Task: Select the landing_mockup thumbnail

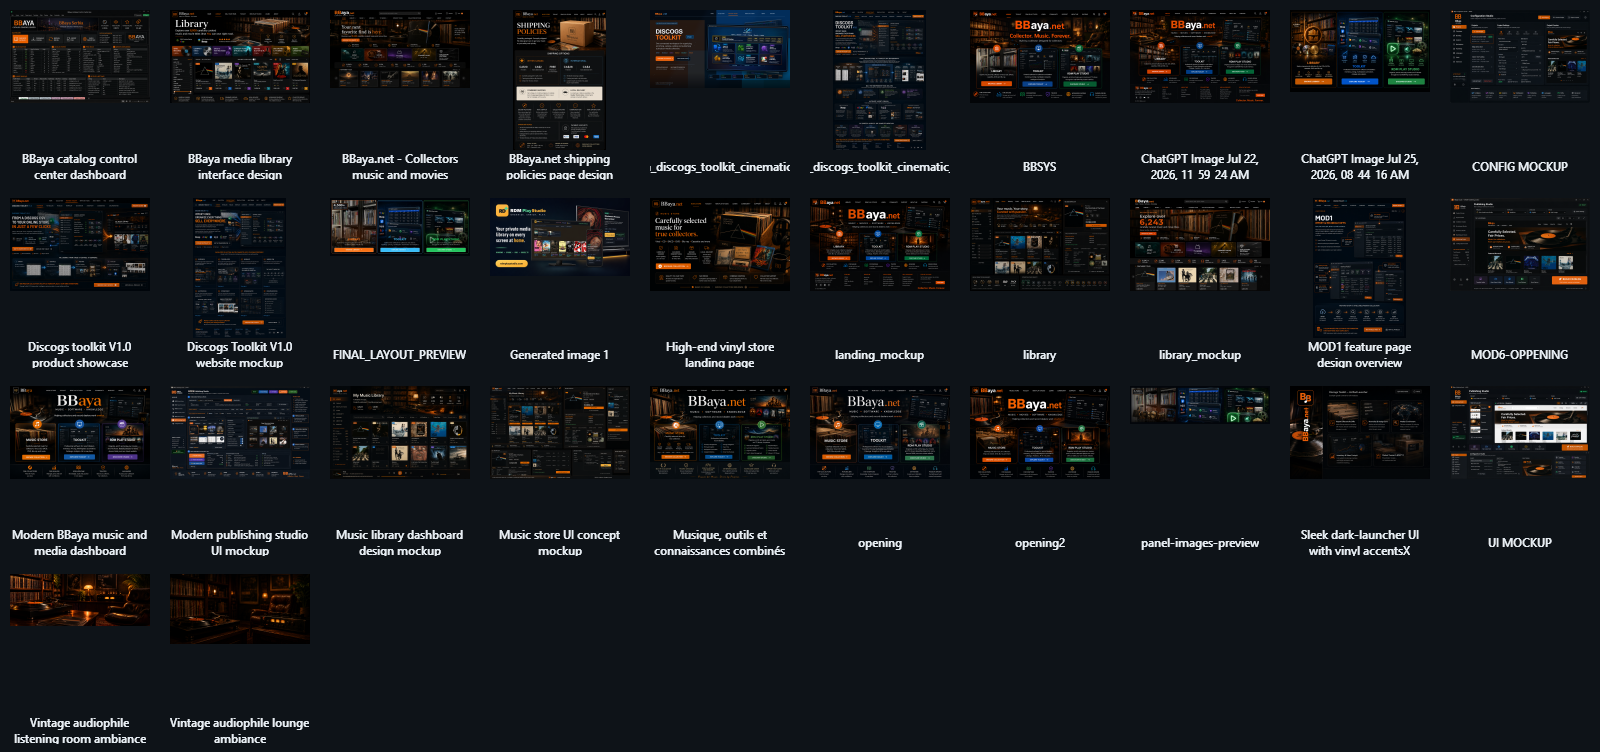Action: point(880,244)
